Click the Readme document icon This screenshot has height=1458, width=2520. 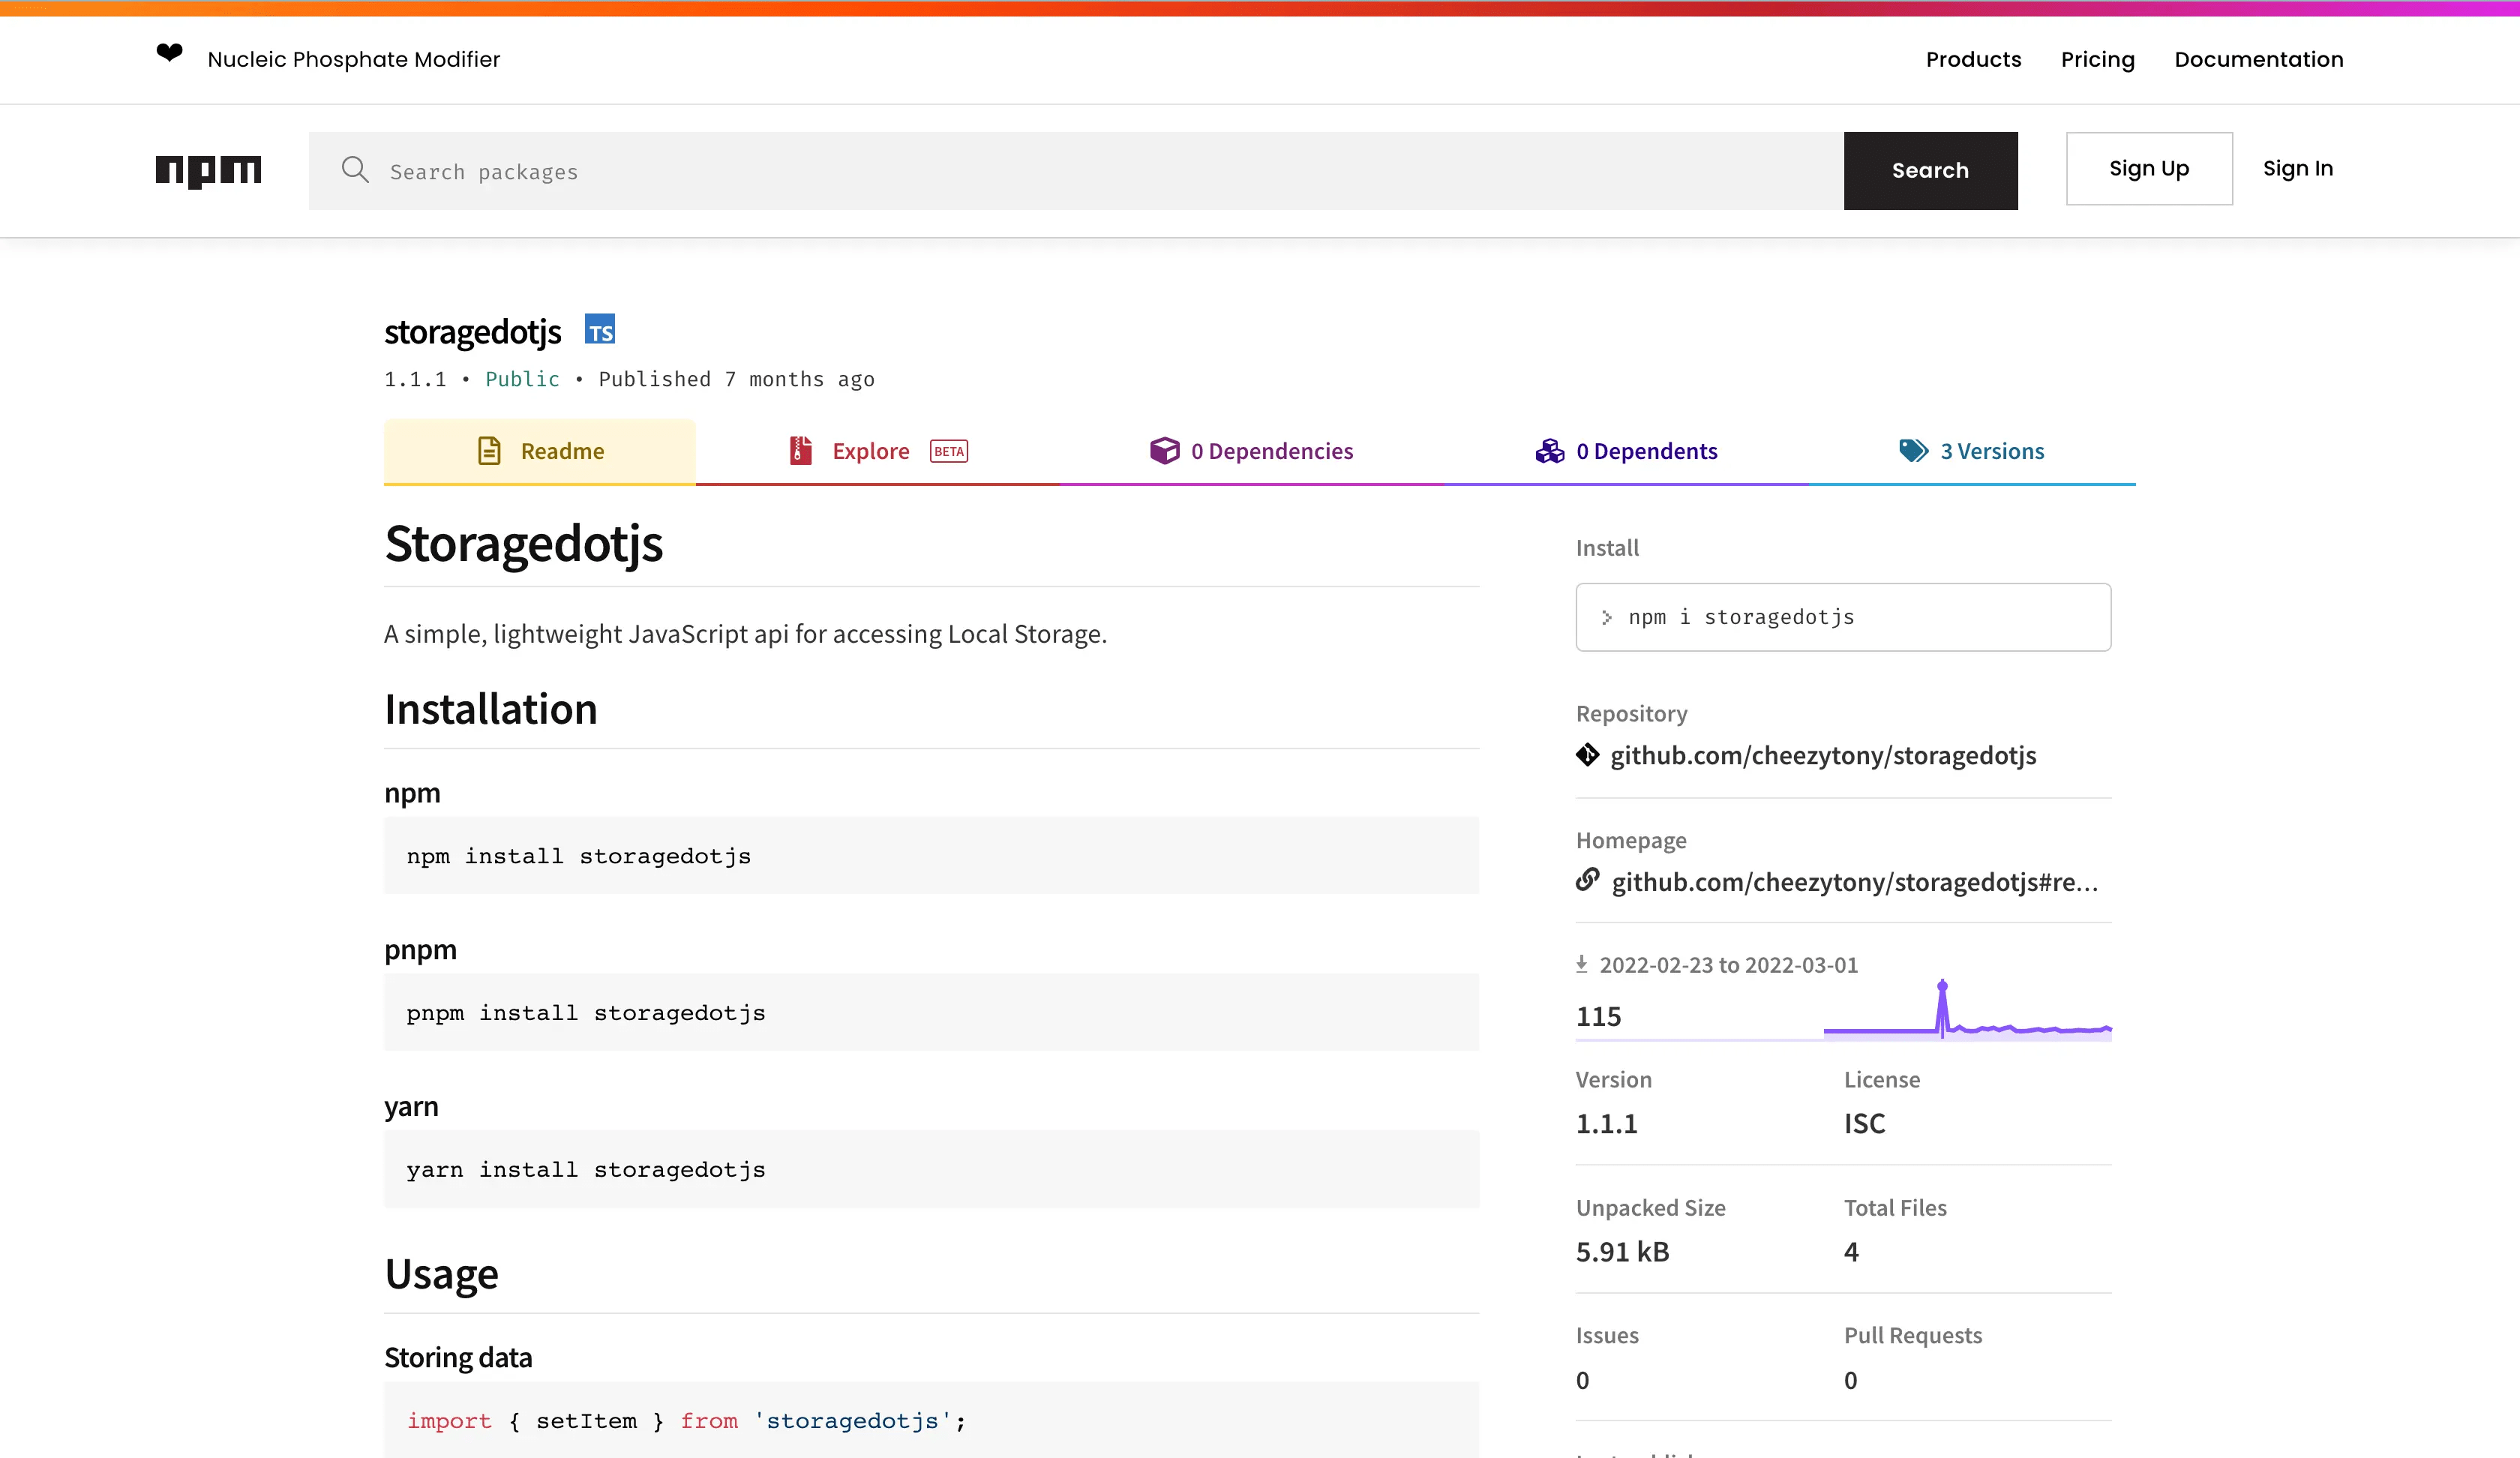click(x=489, y=451)
